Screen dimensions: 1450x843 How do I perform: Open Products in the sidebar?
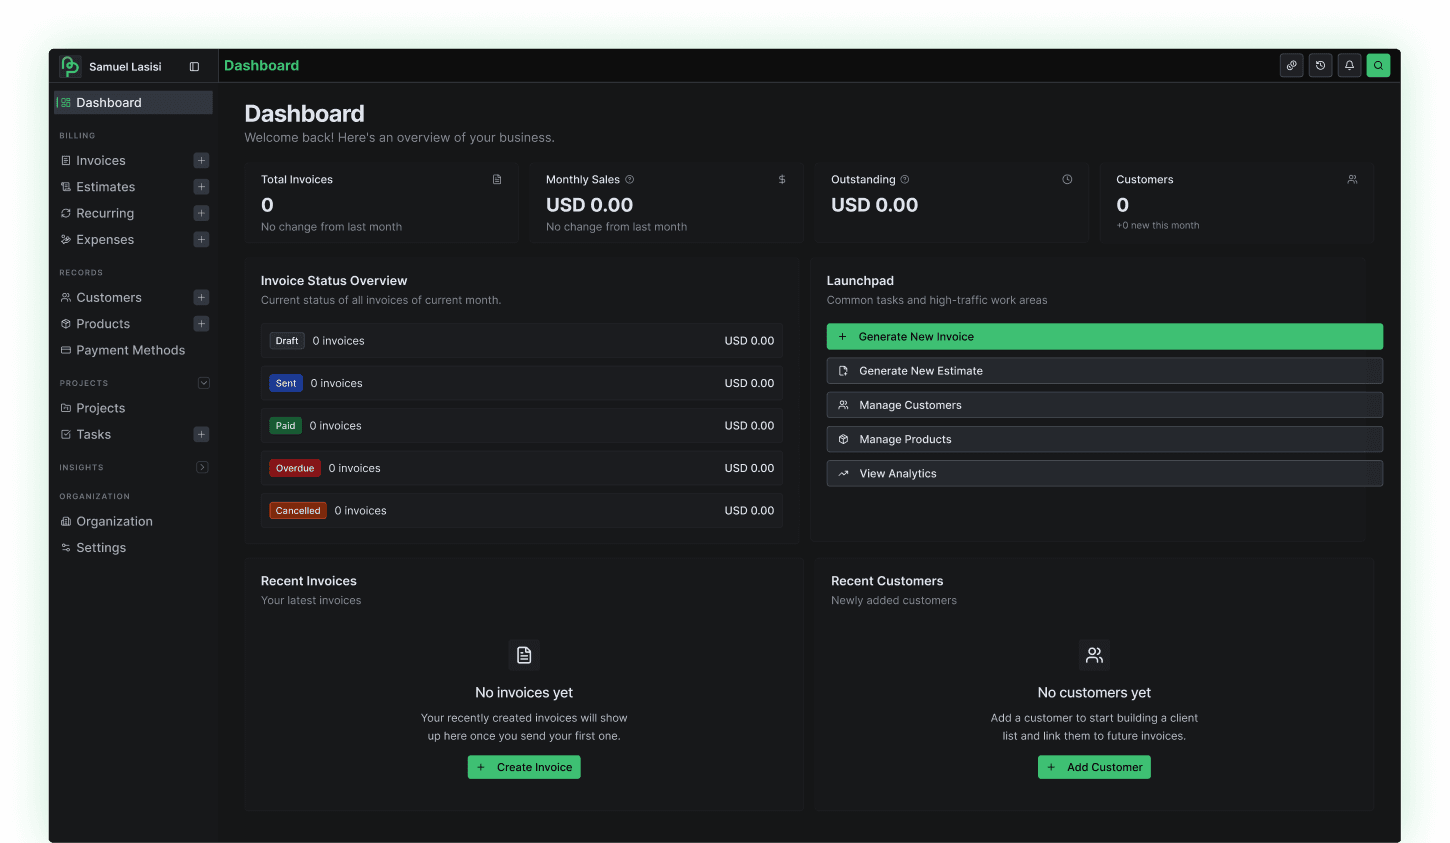pos(103,324)
